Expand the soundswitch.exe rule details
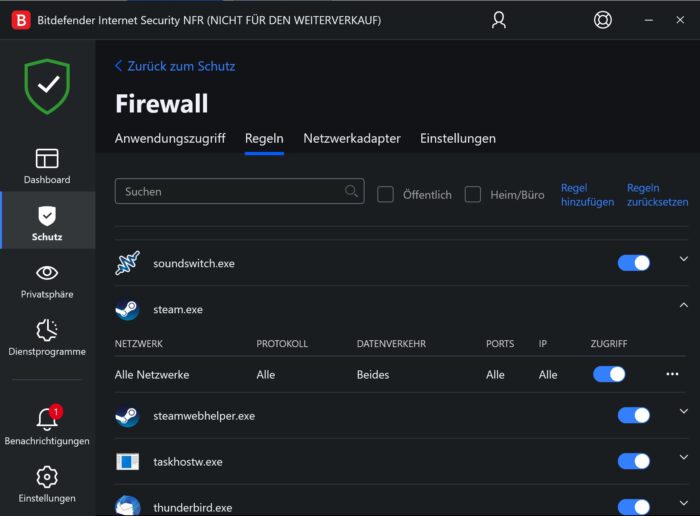 click(683, 259)
